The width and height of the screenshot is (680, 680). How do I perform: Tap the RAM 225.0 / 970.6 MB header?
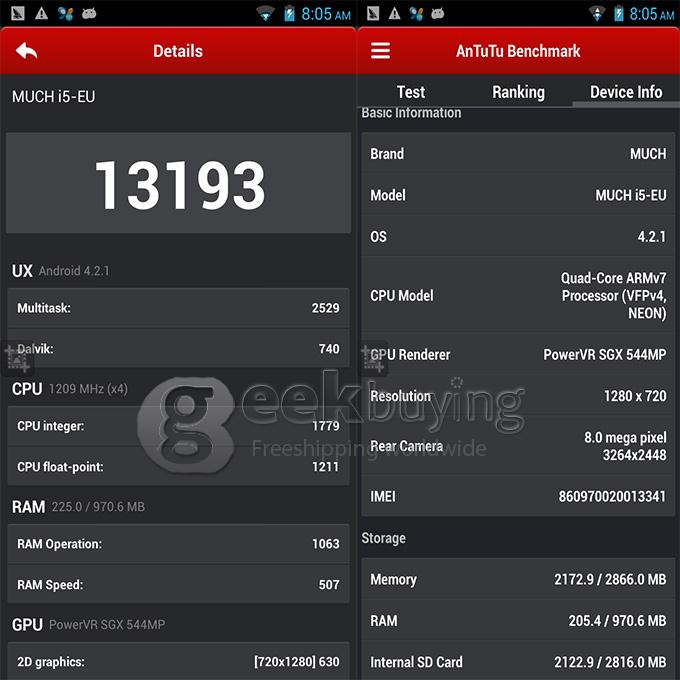click(x=78, y=507)
